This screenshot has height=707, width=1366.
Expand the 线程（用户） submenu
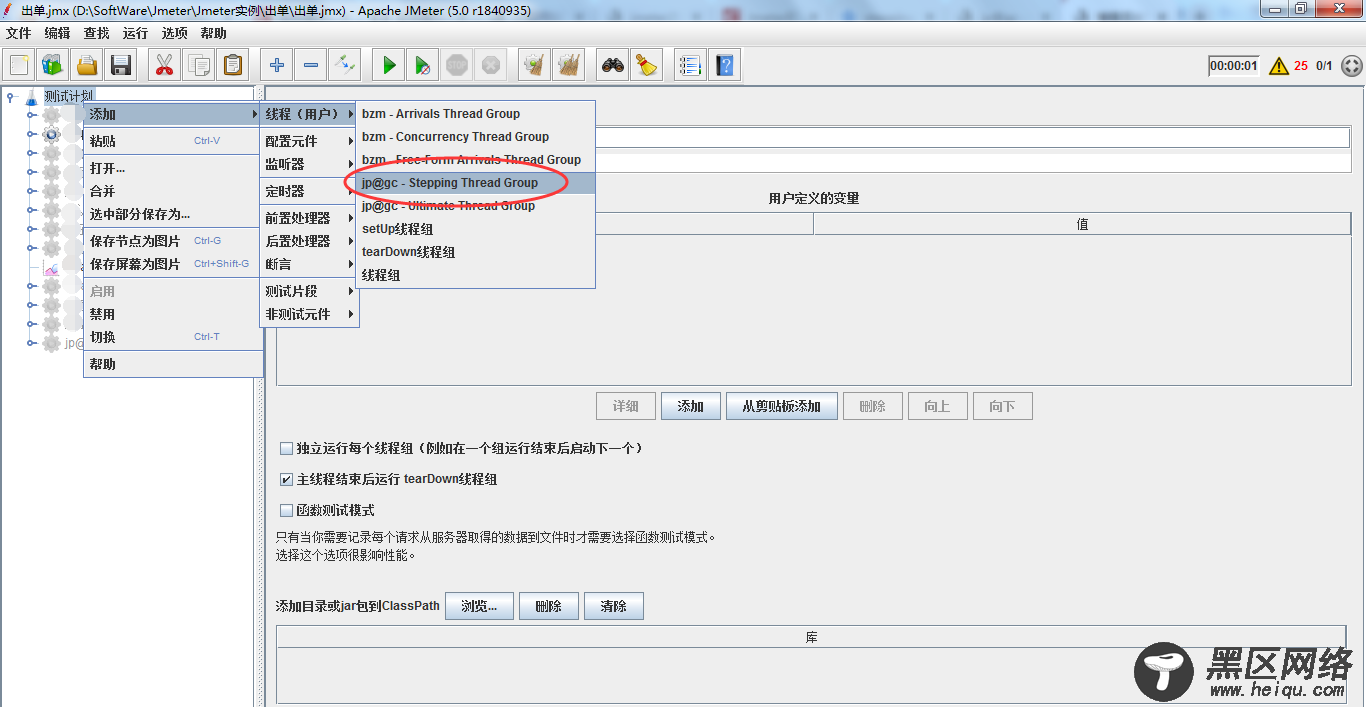[x=309, y=114]
